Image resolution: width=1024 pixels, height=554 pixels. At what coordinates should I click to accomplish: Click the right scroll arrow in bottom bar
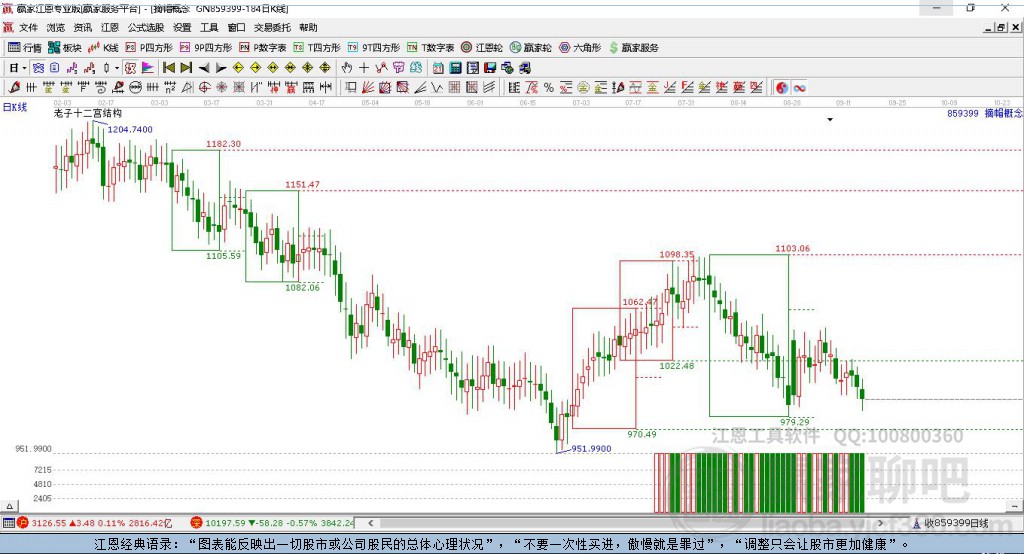tap(880, 523)
